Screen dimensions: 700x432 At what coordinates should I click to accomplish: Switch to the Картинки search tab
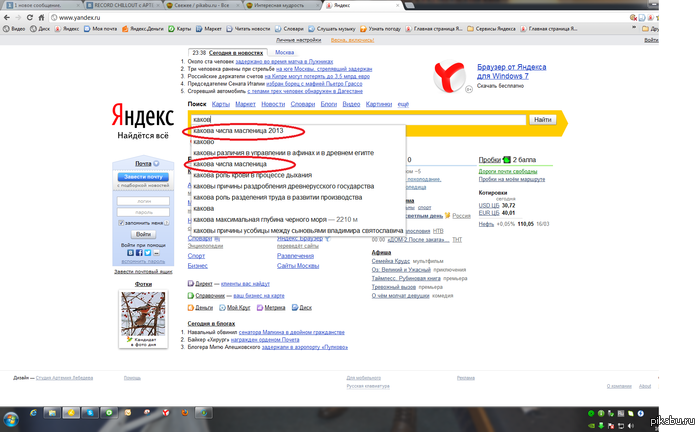point(379,104)
